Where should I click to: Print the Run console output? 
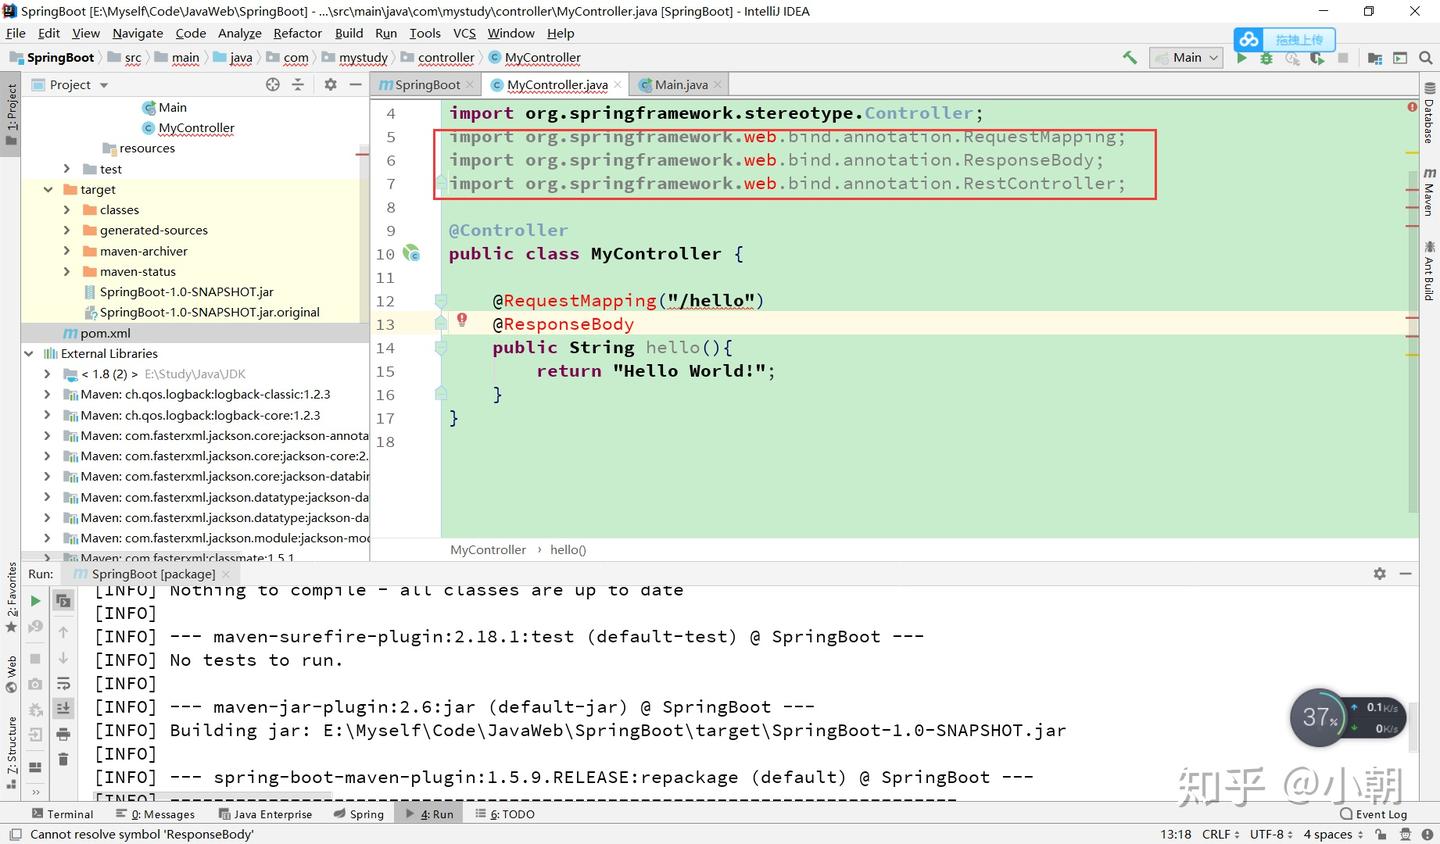click(63, 733)
